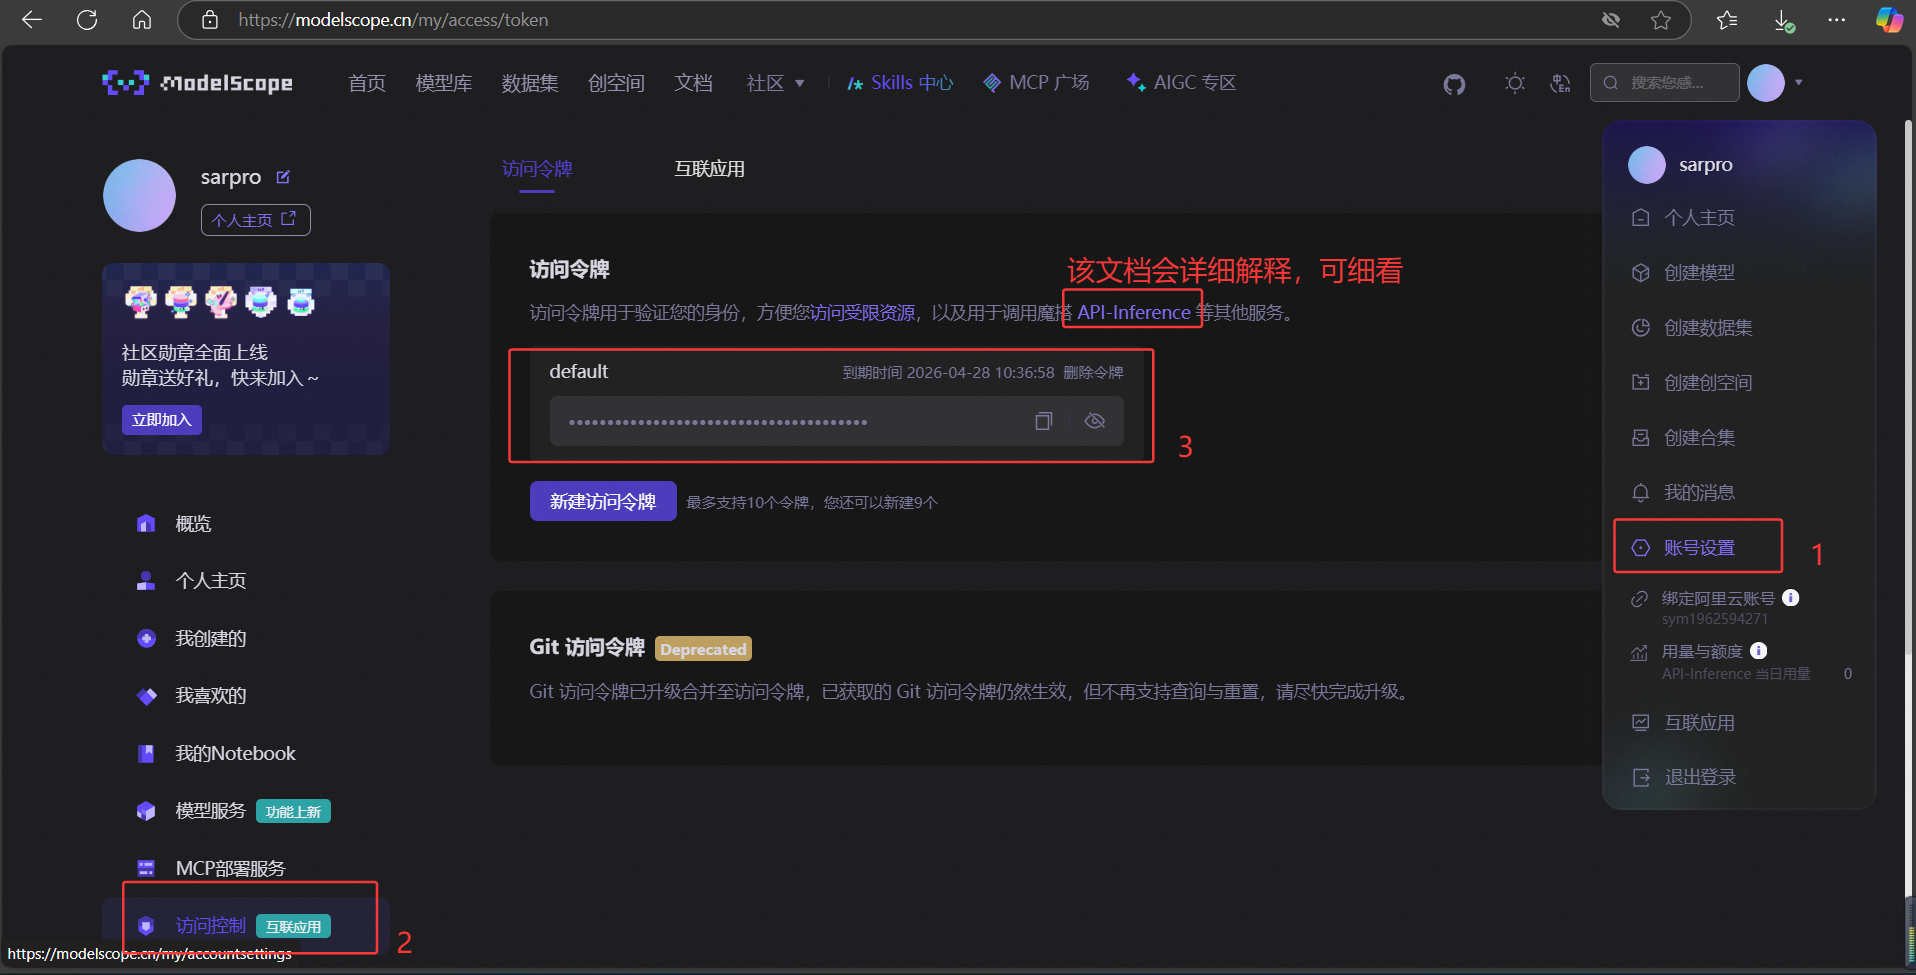Image resolution: width=1916 pixels, height=975 pixels.
Task: Switch to 互联应用 tab
Action: point(710,169)
